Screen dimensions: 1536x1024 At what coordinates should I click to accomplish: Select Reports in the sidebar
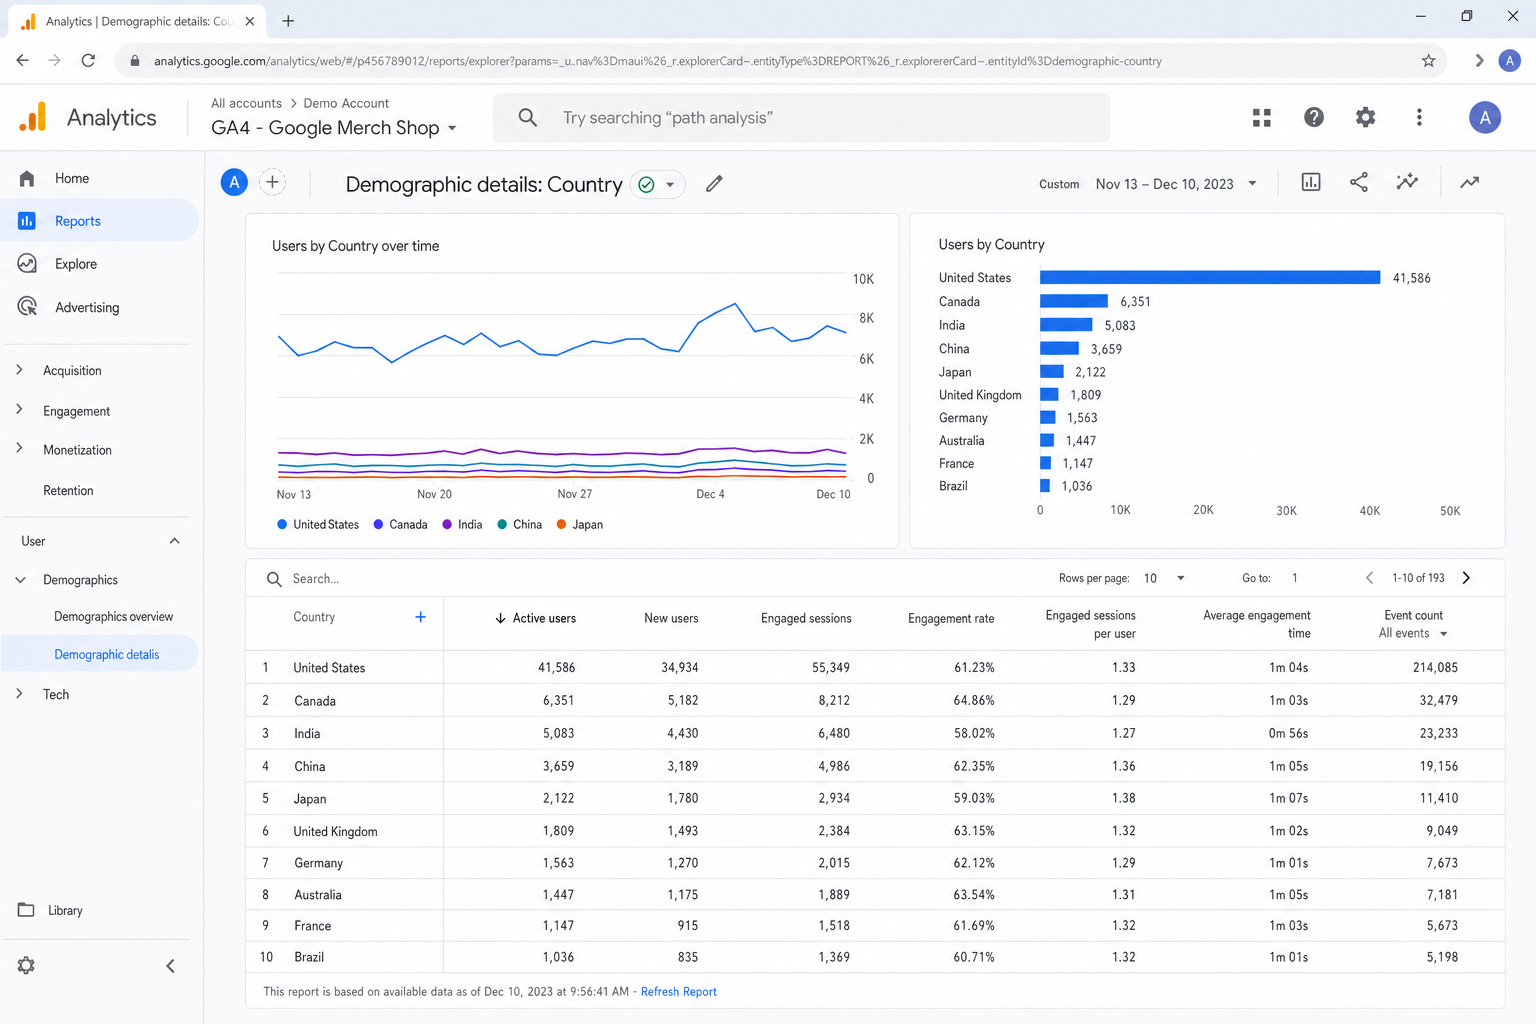pyautogui.click(x=99, y=221)
